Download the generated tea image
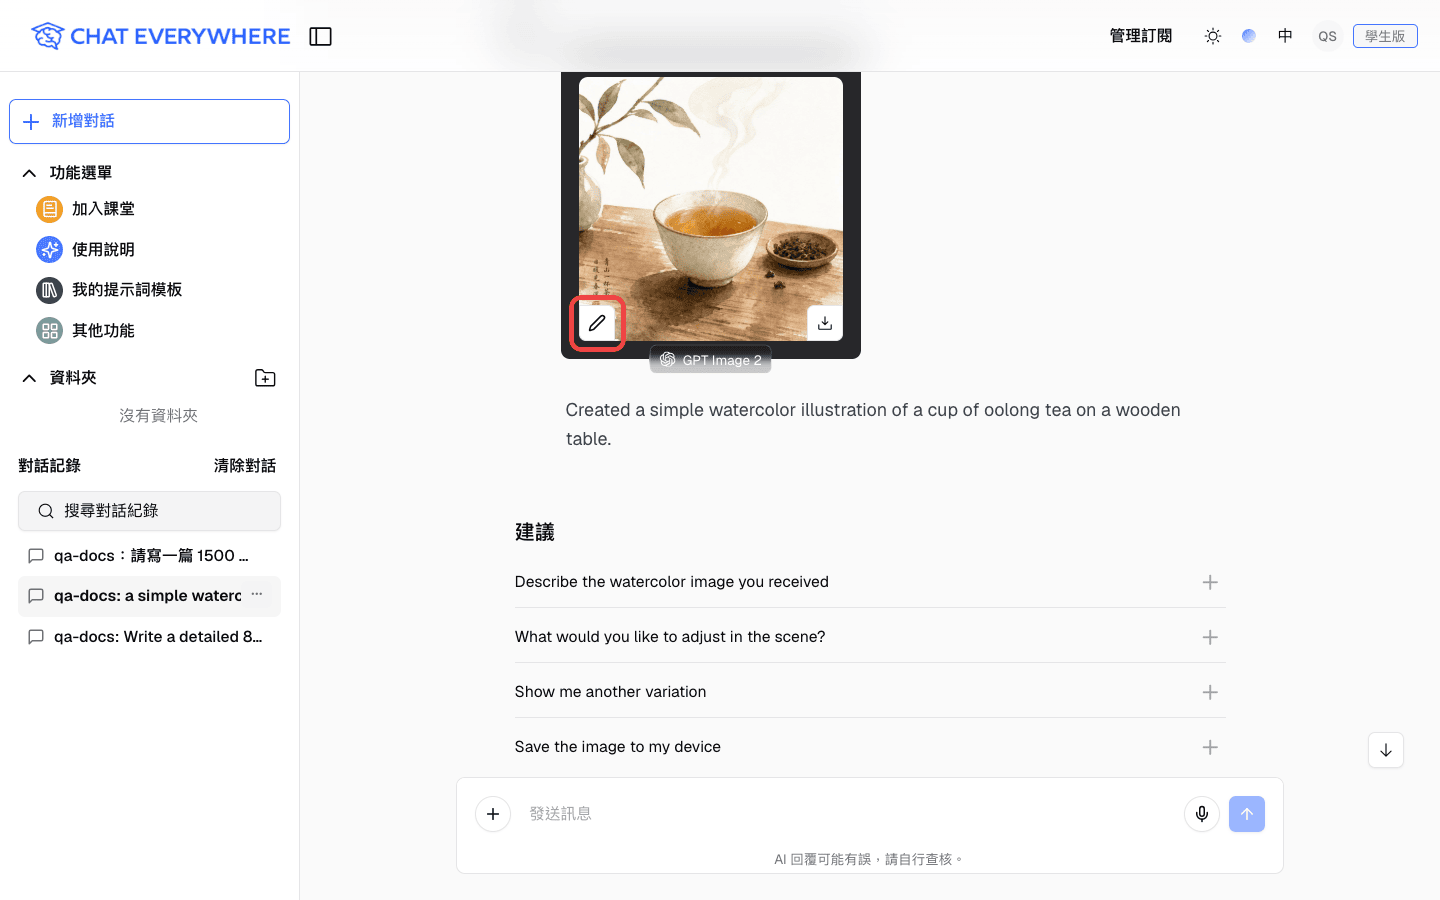This screenshot has width=1440, height=900. point(825,323)
